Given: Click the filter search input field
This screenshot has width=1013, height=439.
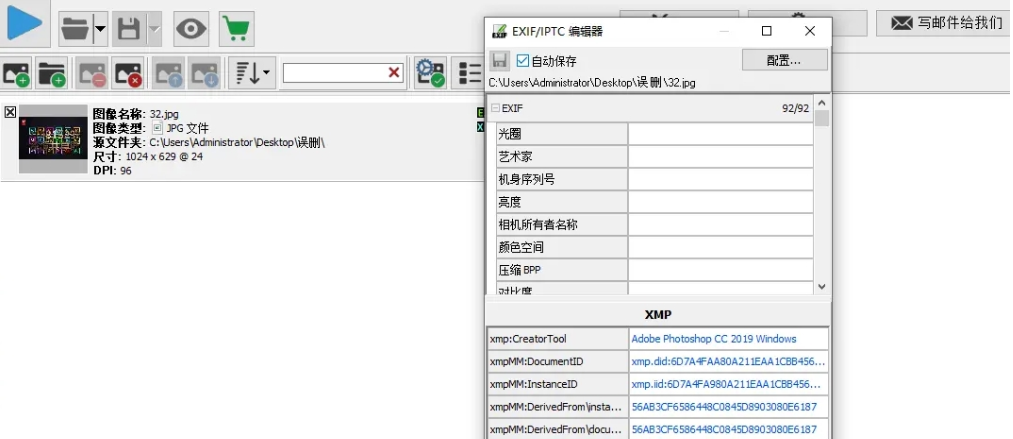Looking at the screenshot, I should click(x=334, y=73).
